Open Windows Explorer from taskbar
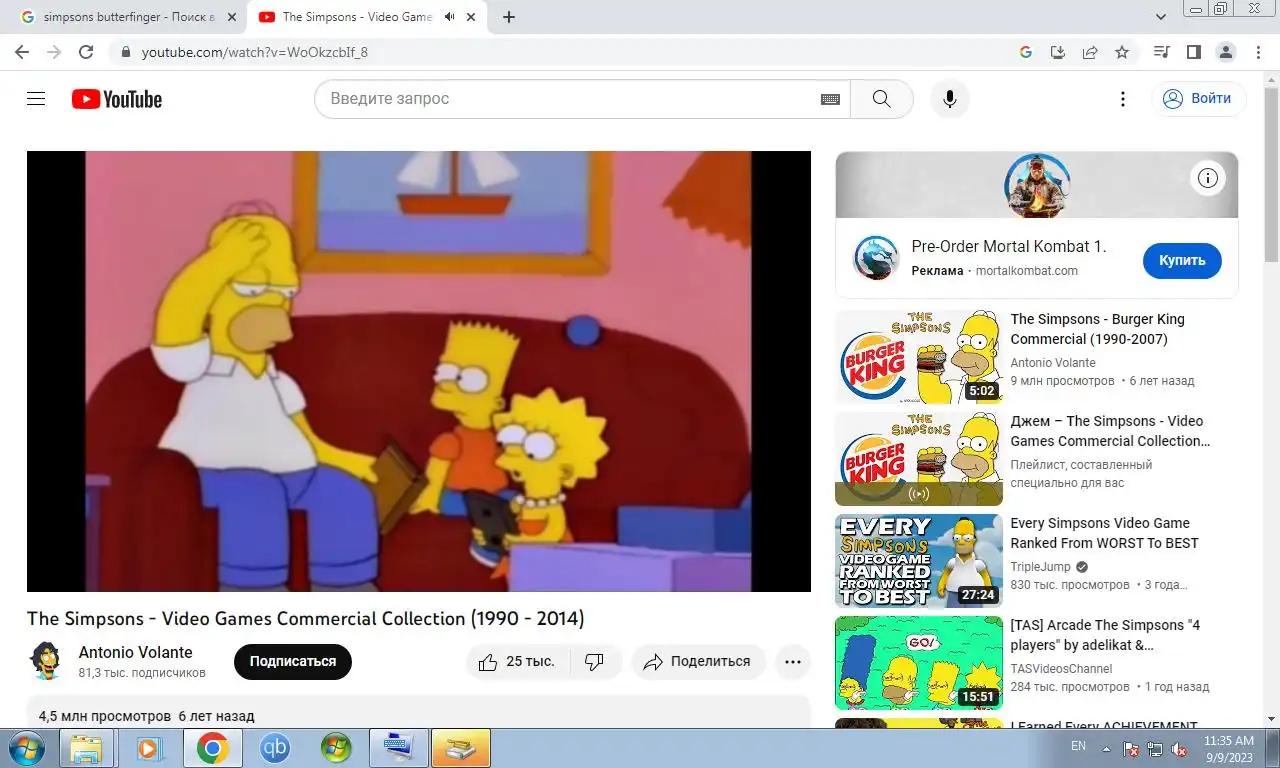 click(86, 748)
